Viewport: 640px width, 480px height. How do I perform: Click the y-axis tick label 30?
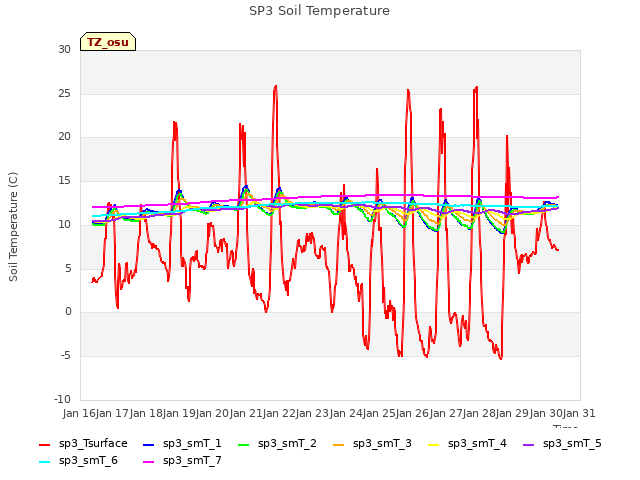click(x=64, y=49)
